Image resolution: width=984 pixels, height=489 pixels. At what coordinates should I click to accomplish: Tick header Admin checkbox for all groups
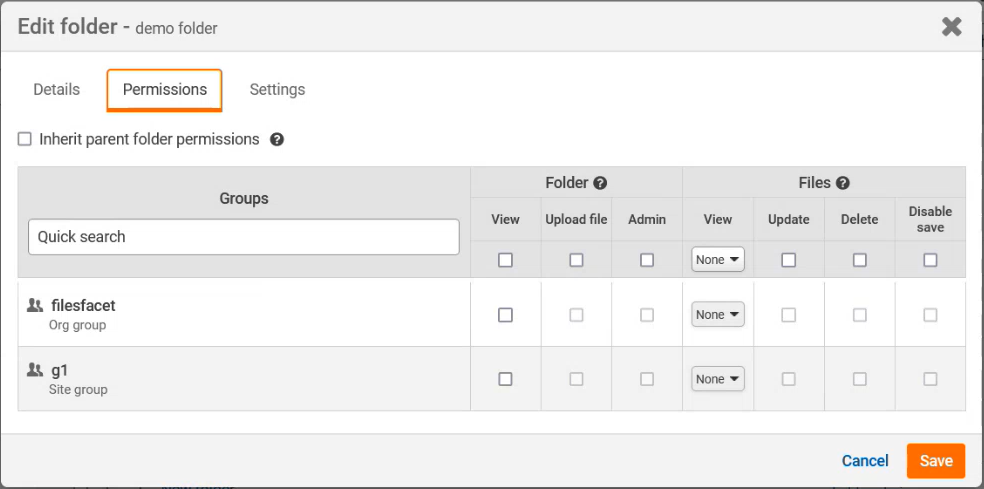(x=647, y=260)
